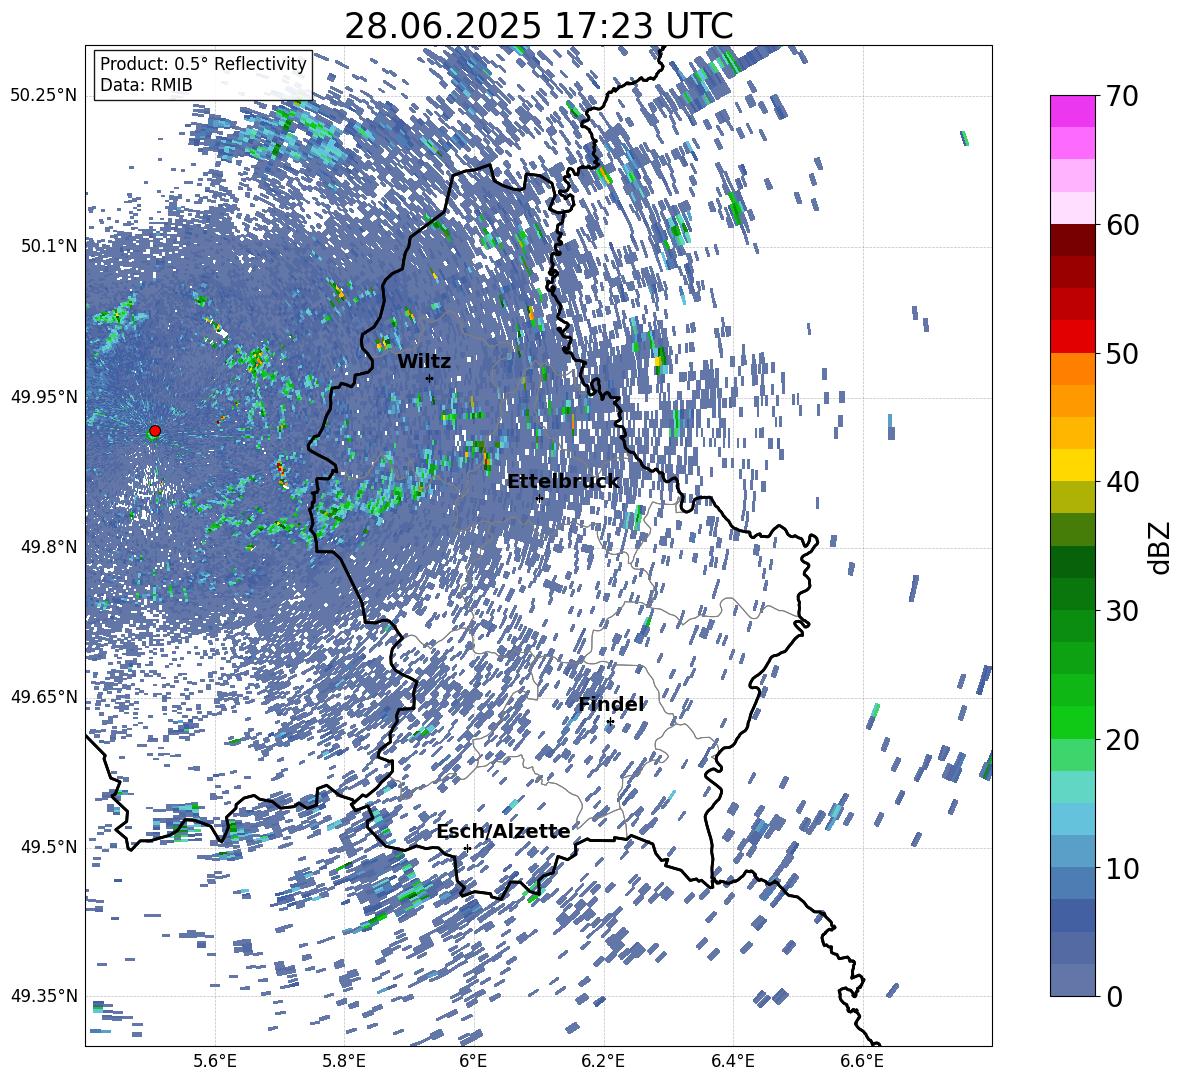Screen dimensions: 1184x1081
Task: Click the Ettelbruck location cross marker
Action: pos(539,498)
